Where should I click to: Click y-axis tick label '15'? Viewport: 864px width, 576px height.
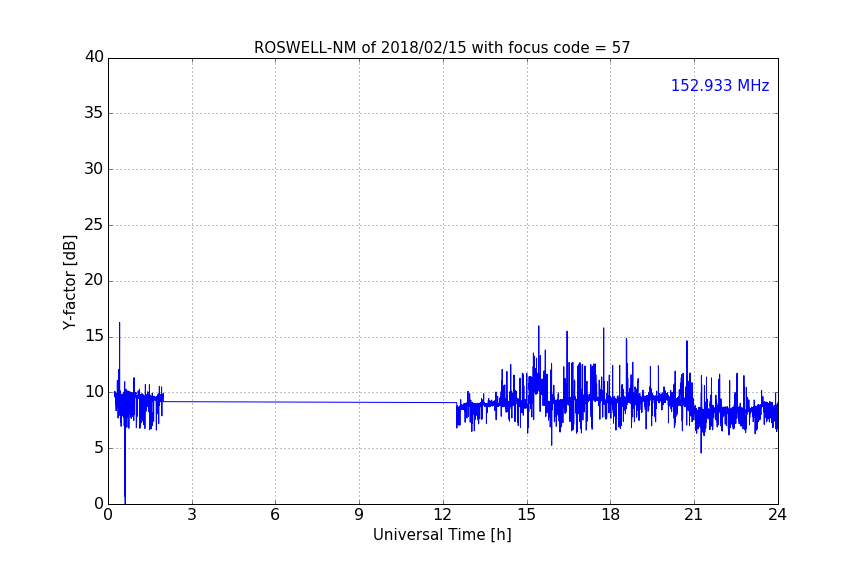94,336
